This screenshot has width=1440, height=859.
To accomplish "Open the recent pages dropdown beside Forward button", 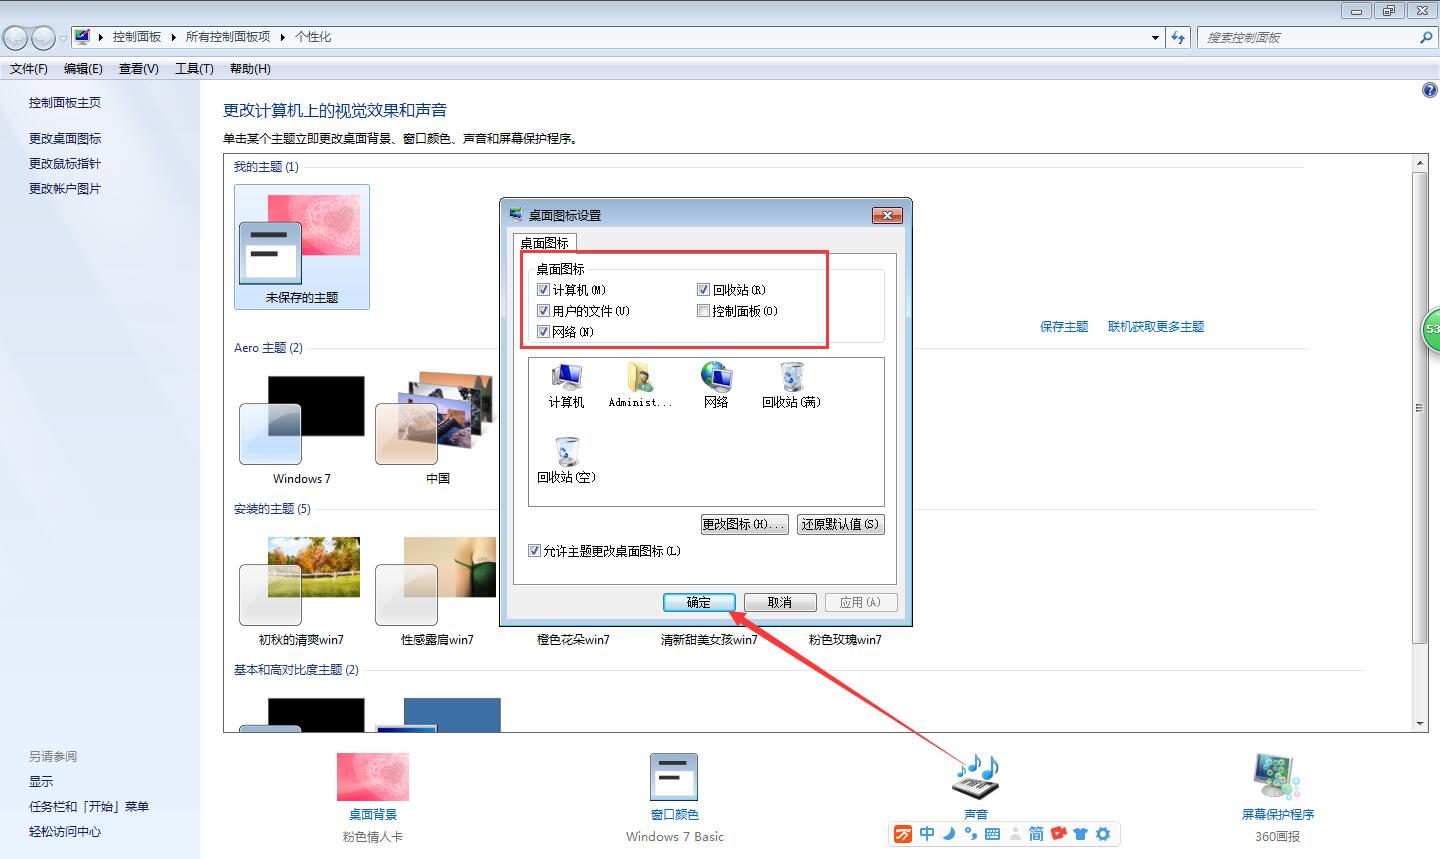I will point(63,39).
